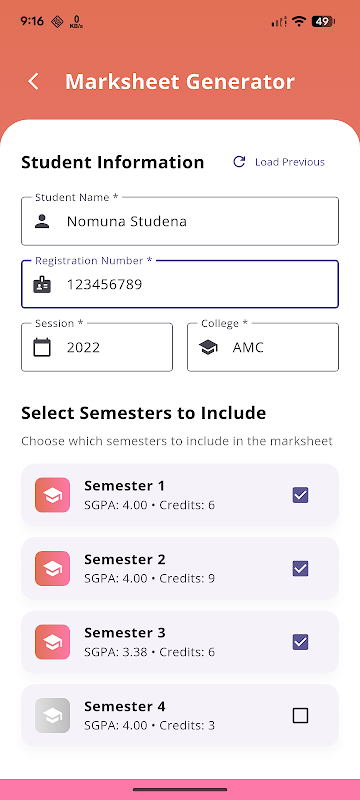This screenshot has width=360, height=800.
Task: Disable the Semester 3 checkbox
Action: tap(300, 642)
